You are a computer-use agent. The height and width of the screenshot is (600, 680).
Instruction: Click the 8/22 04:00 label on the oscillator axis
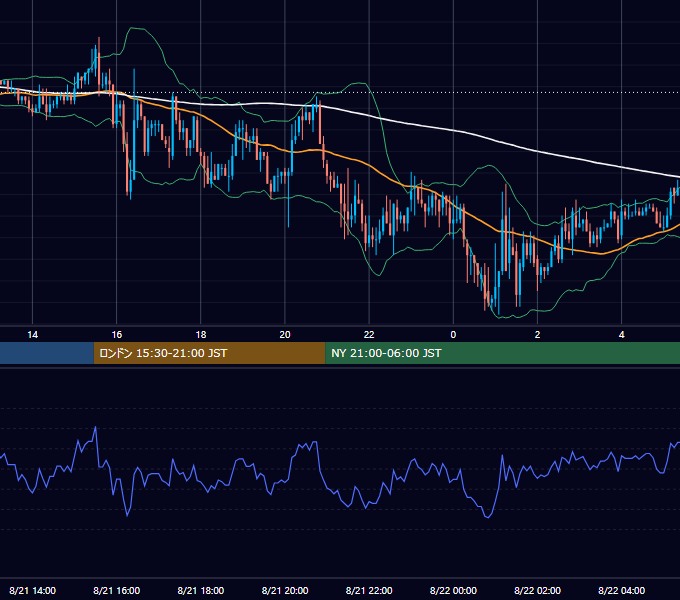(621, 591)
